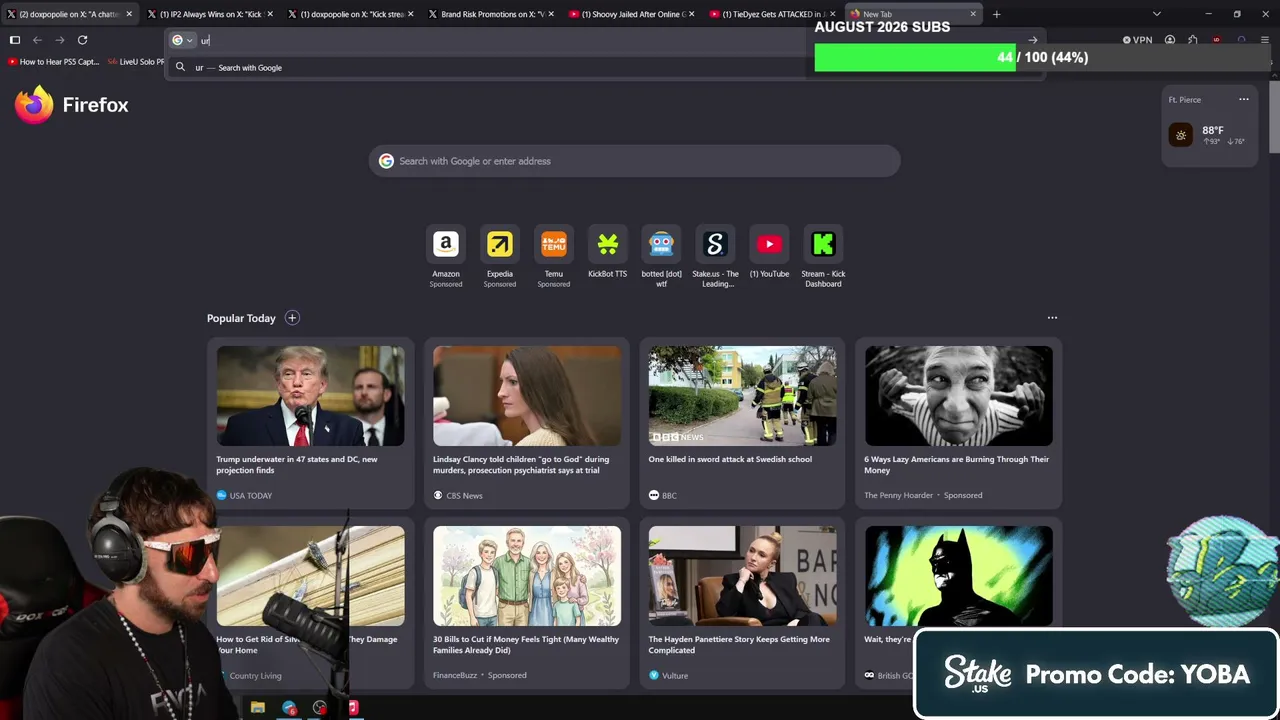Viewport: 1280px width, 720px height.
Task: Go back one page
Action: pyautogui.click(x=37, y=40)
